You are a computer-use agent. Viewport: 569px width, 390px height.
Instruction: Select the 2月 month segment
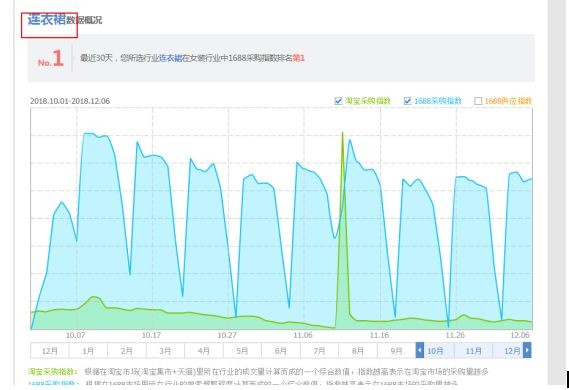[x=127, y=351]
